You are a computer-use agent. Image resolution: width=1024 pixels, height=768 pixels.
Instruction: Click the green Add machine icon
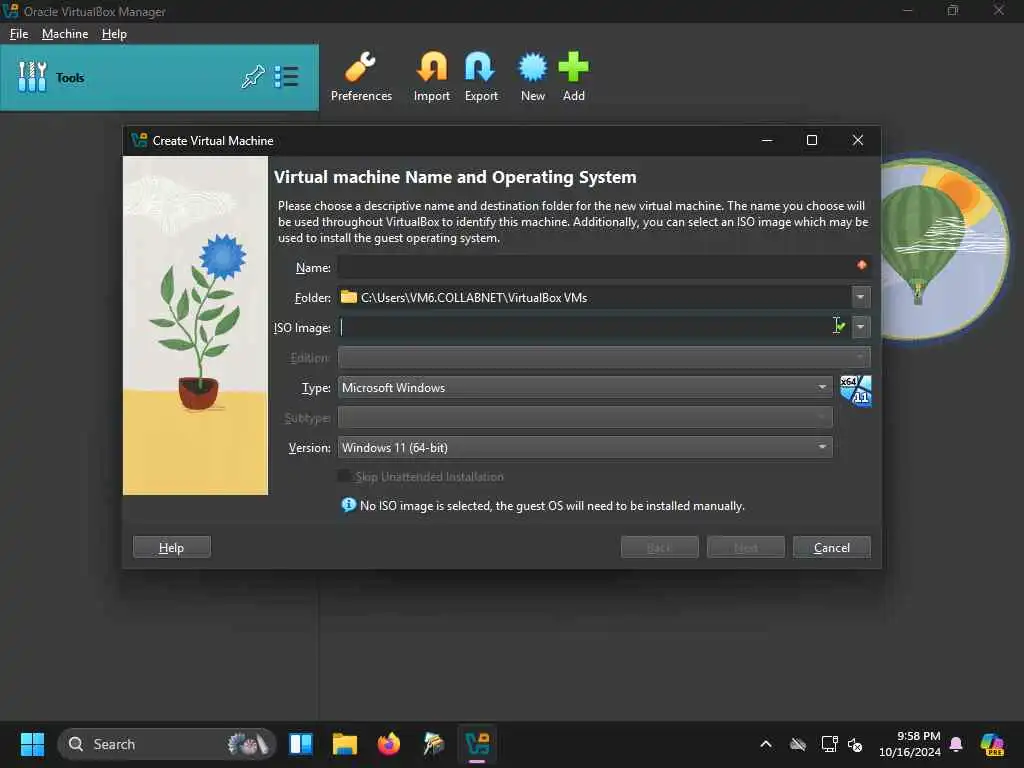[573, 76]
